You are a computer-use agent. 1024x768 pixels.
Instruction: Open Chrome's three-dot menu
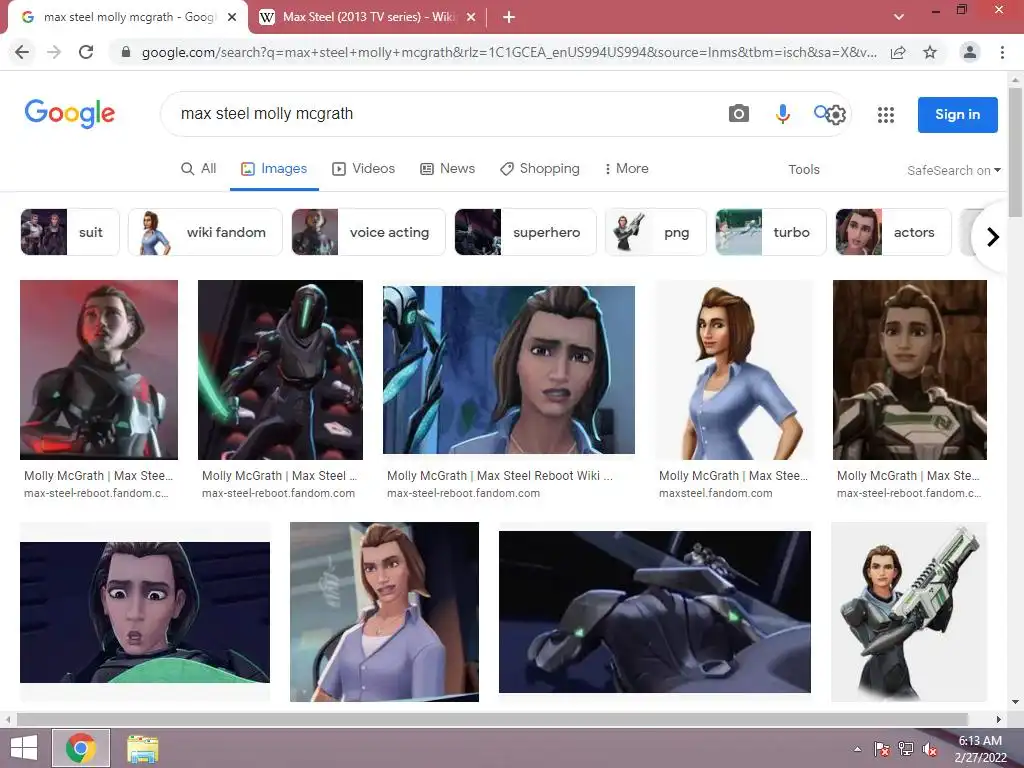point(1002,52)
